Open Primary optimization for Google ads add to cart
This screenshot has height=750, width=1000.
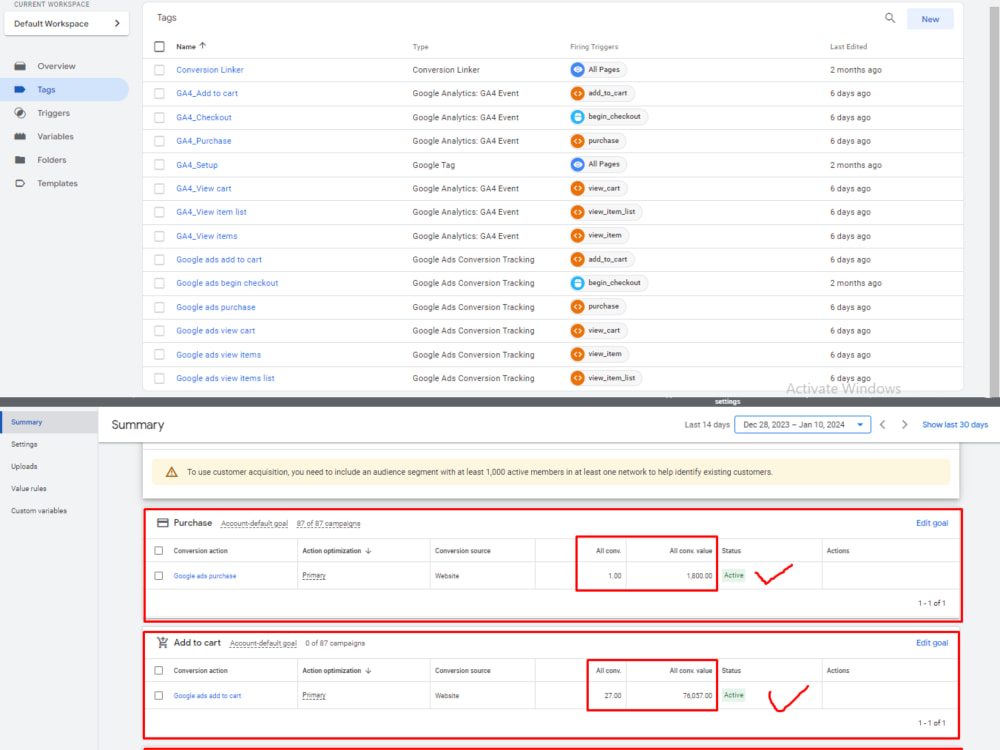[x=314, y=695]
